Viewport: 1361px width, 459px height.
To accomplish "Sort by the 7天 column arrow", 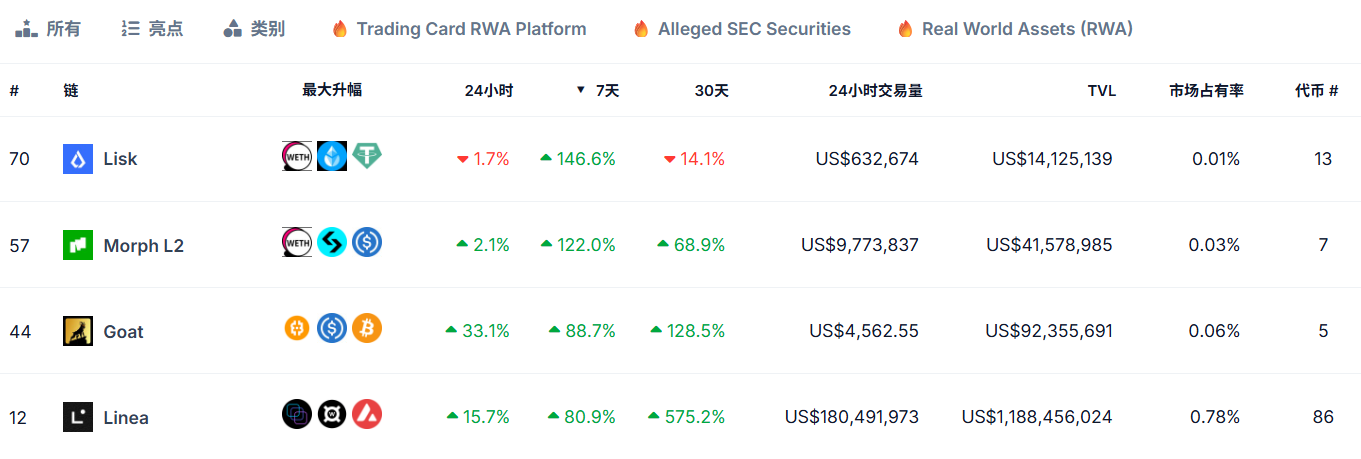I will point(580,90).
